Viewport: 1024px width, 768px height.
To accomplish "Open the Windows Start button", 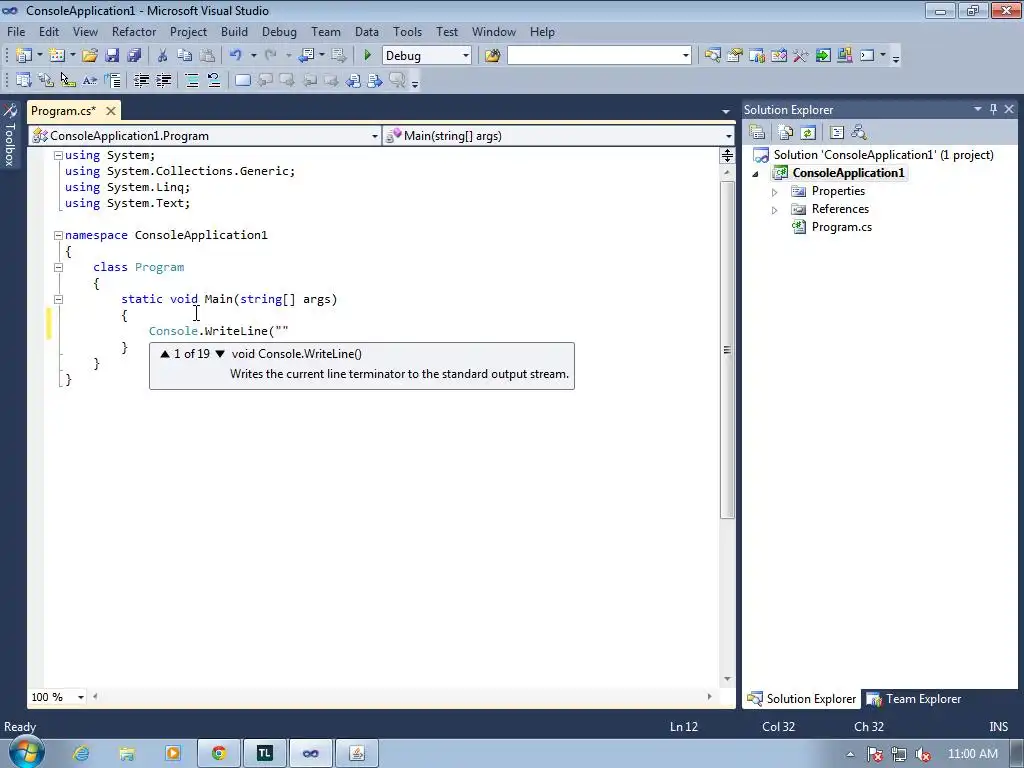I will pyautogui.click(x=25, y=751).
